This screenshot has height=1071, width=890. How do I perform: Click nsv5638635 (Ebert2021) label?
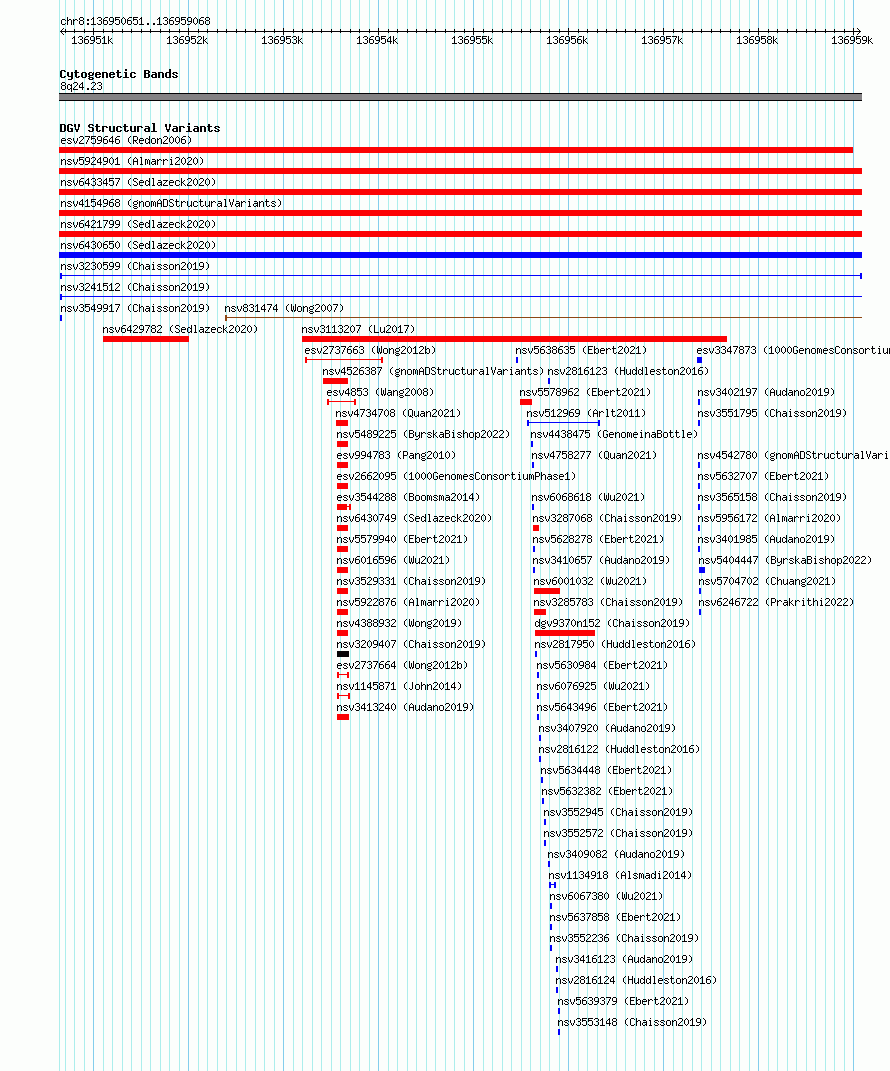coord(581,350)
